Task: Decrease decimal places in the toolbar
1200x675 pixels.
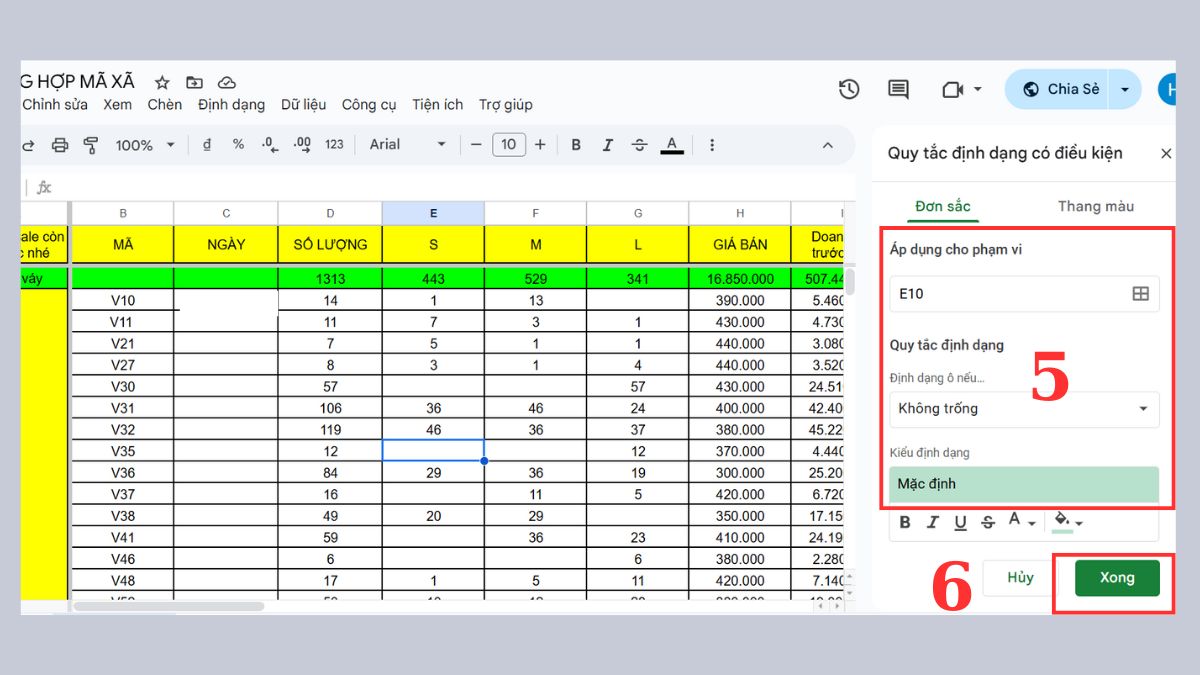Action: (269, 144)
